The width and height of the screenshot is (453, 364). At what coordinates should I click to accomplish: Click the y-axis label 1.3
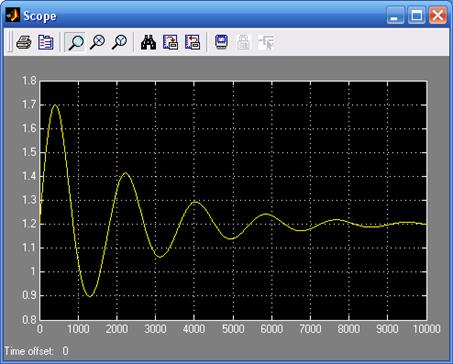tap(29, 200)
